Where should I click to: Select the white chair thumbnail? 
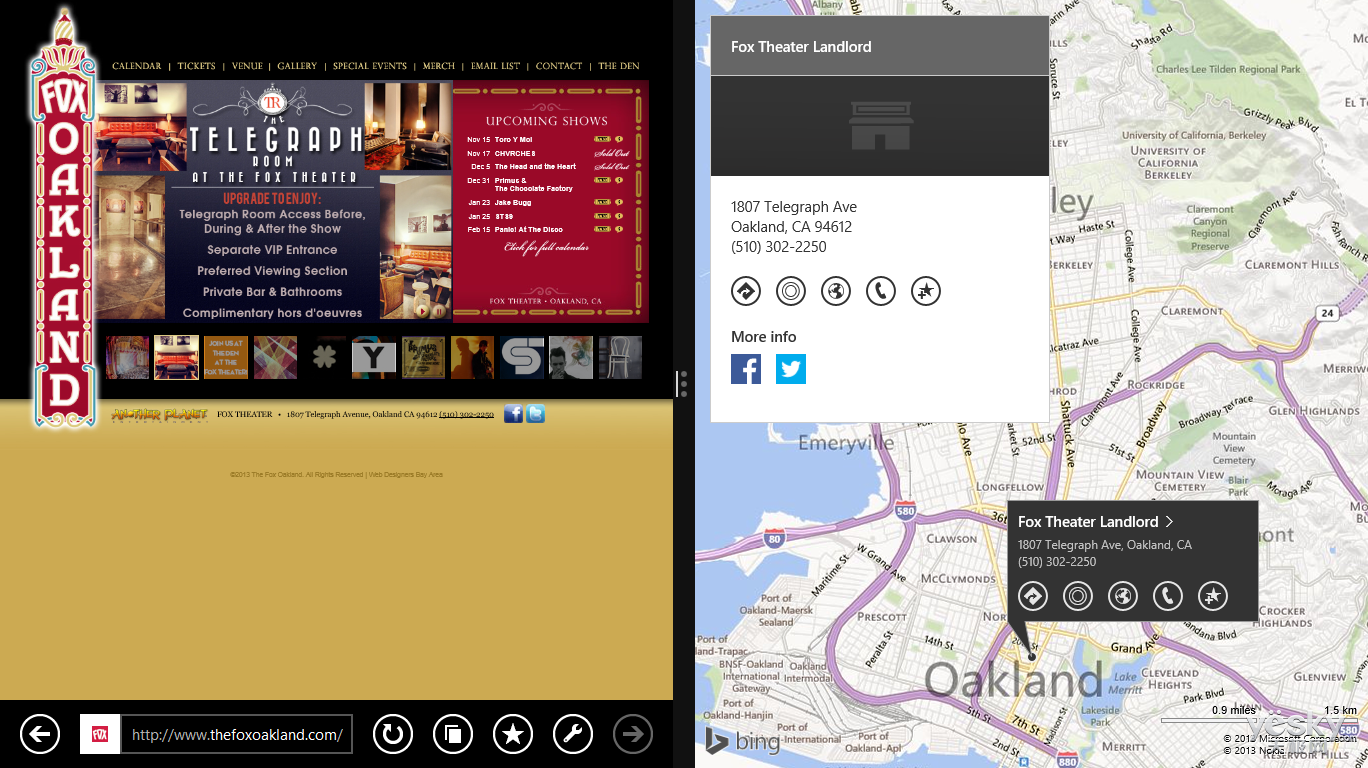pos(620,357)
